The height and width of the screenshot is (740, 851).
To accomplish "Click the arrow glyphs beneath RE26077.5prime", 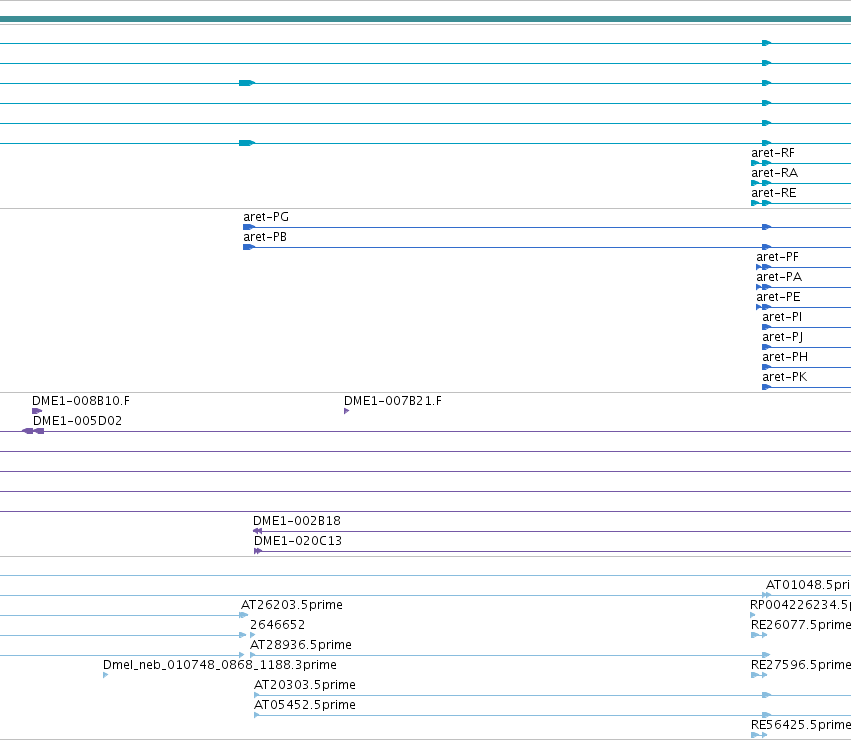I will click(759, 635).
